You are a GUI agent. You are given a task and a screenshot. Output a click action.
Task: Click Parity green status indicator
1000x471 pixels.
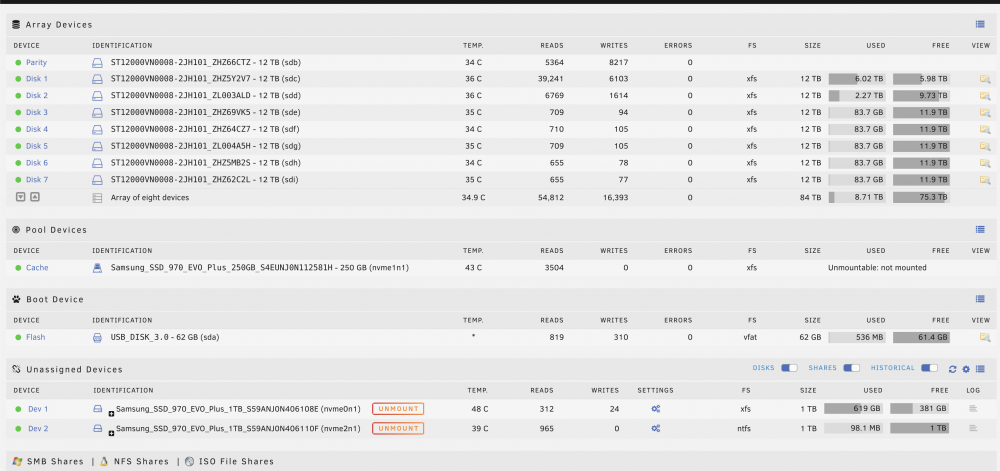18,62
